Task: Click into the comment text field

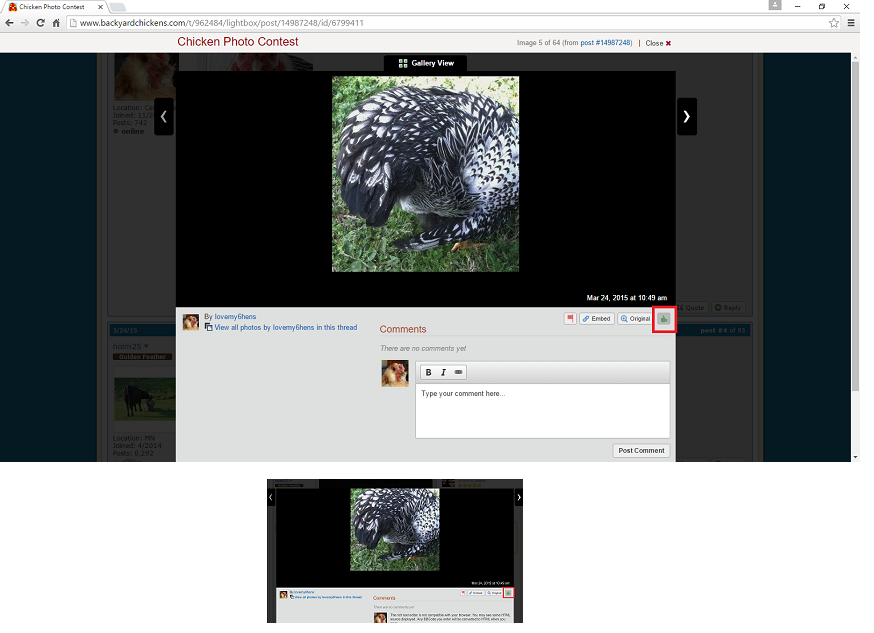Action: [542, 410]
